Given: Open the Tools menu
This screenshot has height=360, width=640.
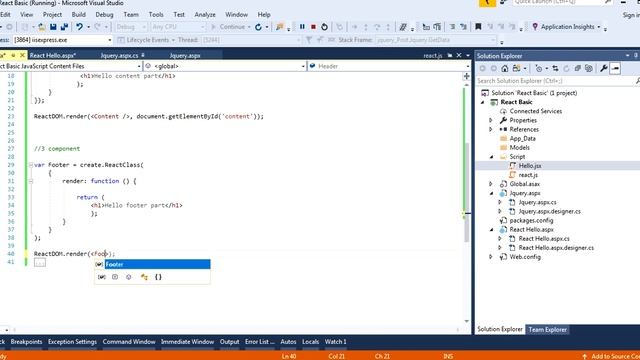Looking at the screenshot, I should (x=156, y=15).
